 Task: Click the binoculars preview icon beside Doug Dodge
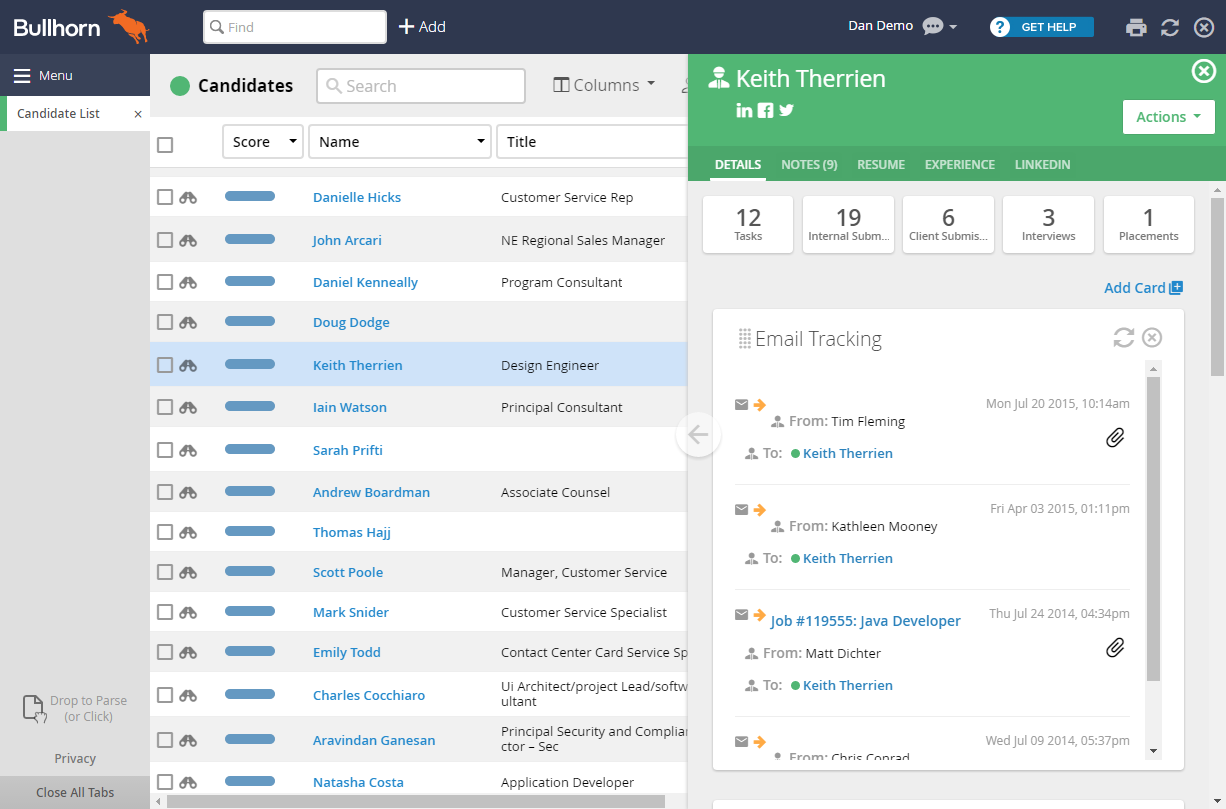pos(190,322)
